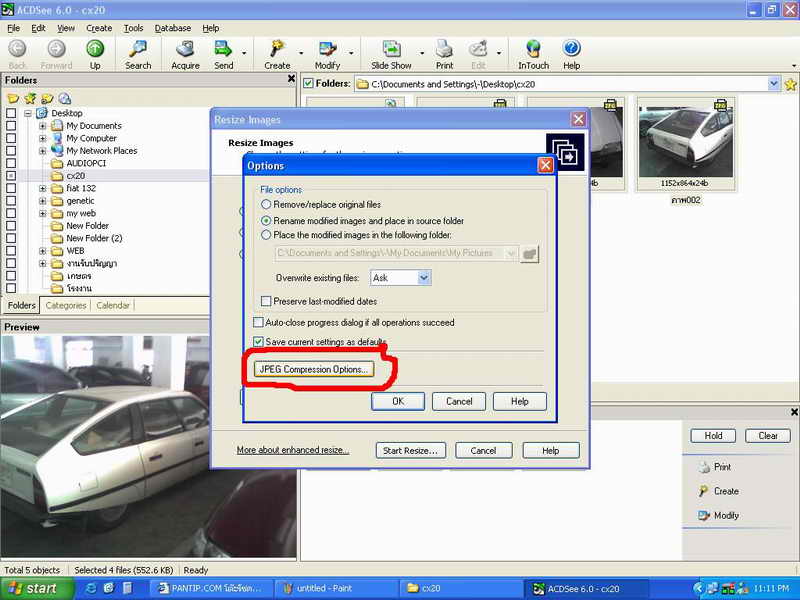
Task: Expand My Computer tree node
Action: click(x=43, y=138)
